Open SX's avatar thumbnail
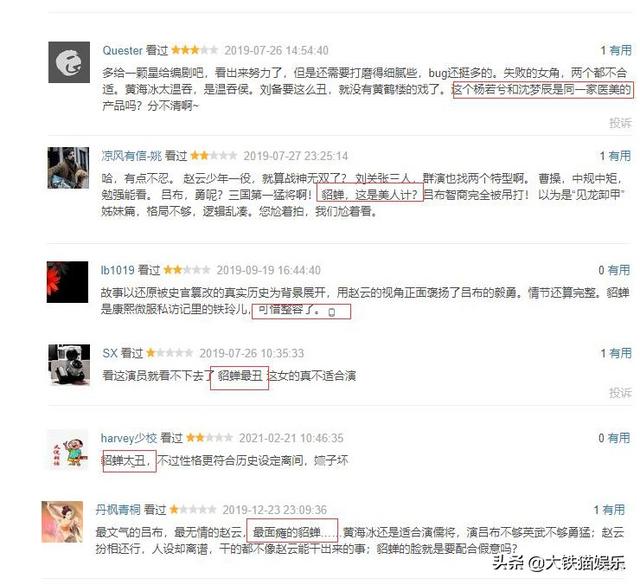The height and width of the screenshot is (585, 640). tap(69, 365)
